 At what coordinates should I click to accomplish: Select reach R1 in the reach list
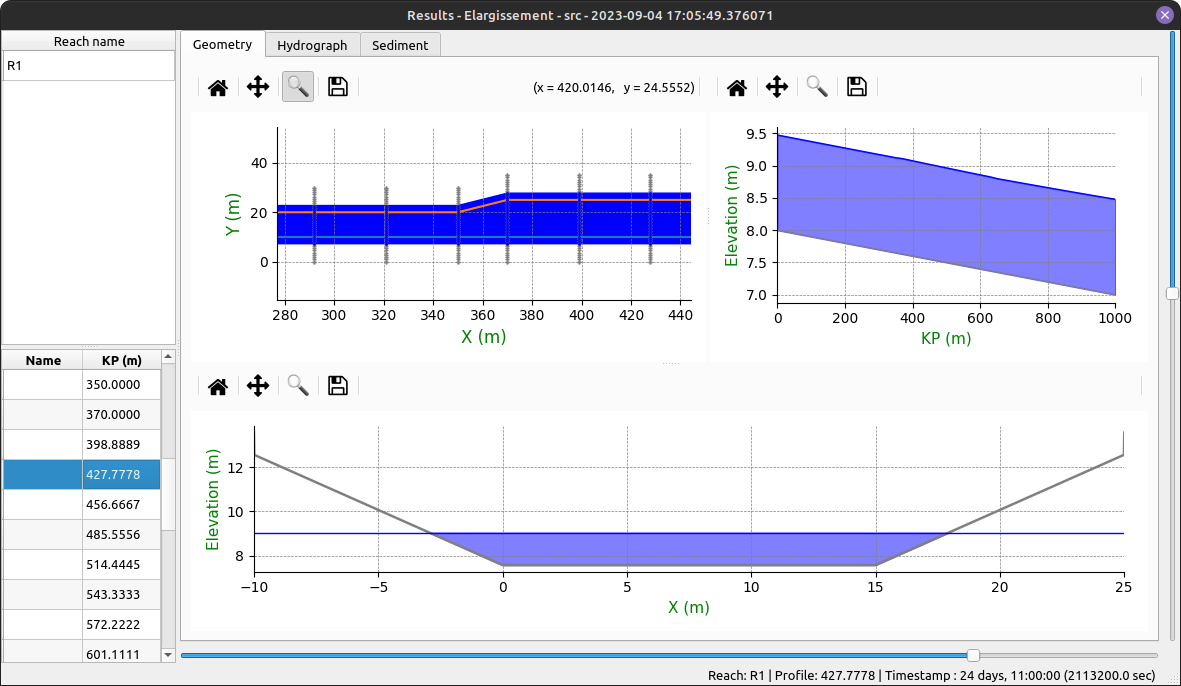(88, 66)
